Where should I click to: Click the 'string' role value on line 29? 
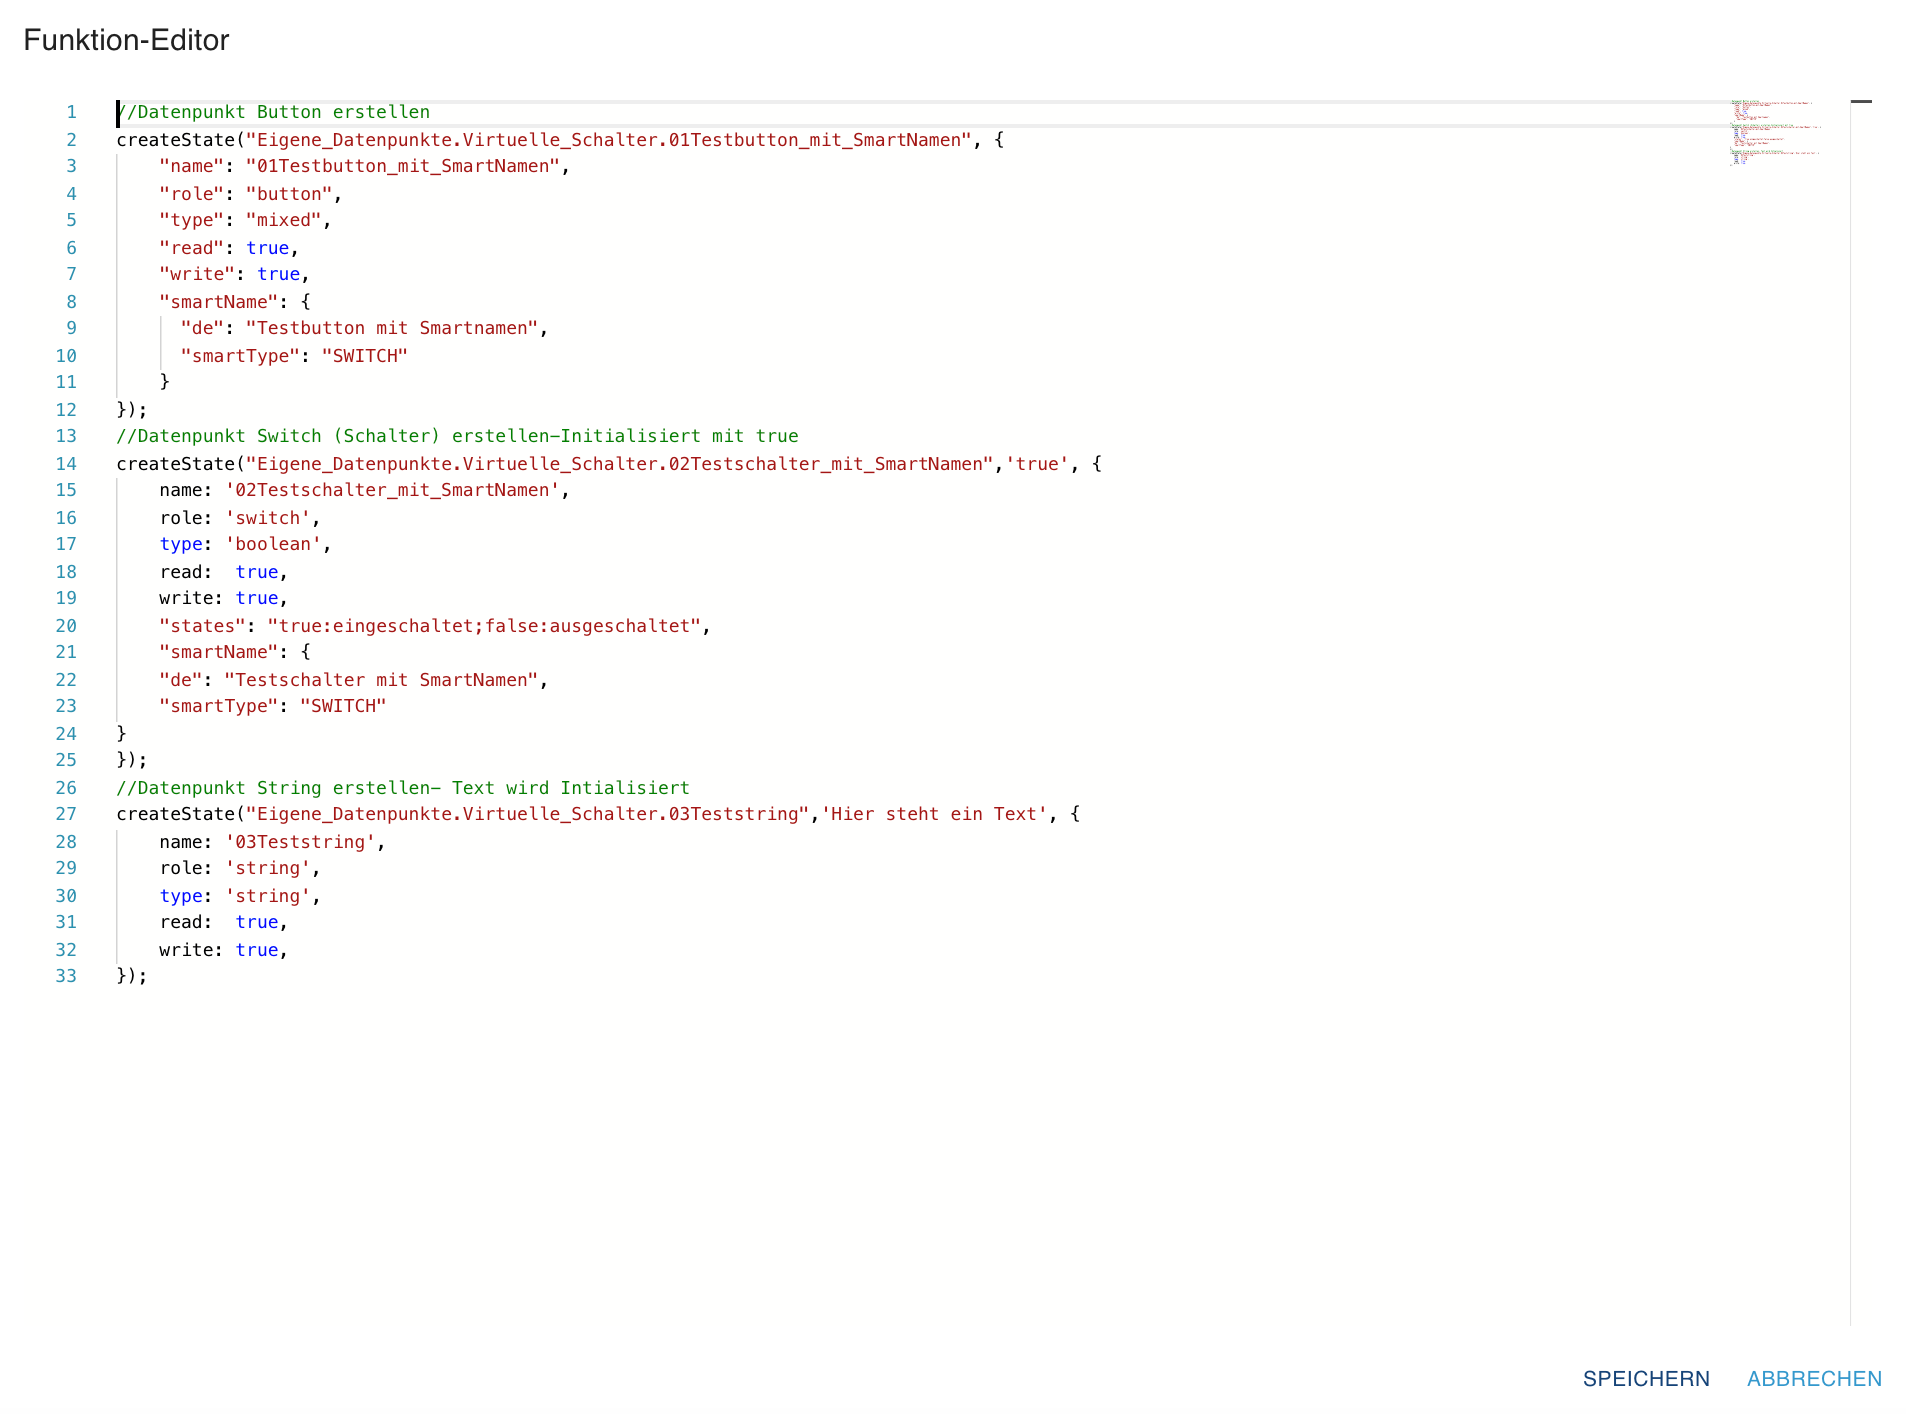click(x=268, y=868)
